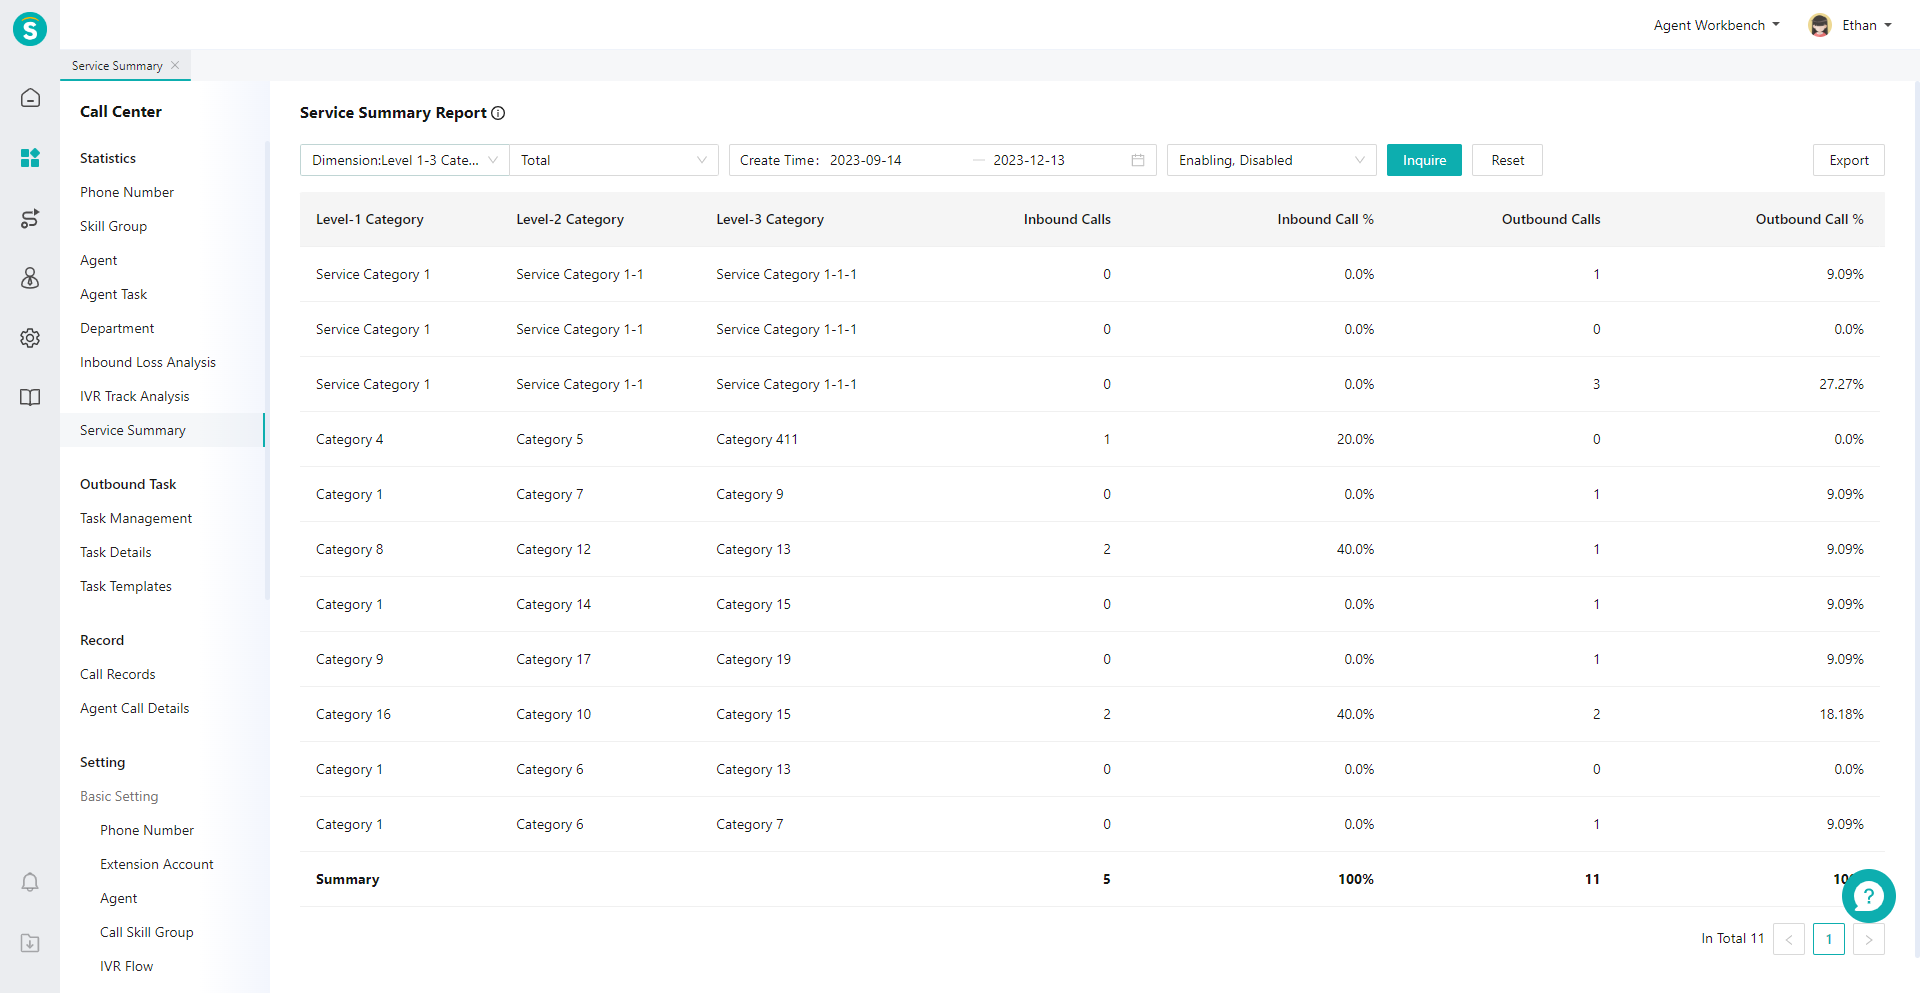Select the dashboard grid icon in left rail
1920x993 pixels.
tap(30, 158)
